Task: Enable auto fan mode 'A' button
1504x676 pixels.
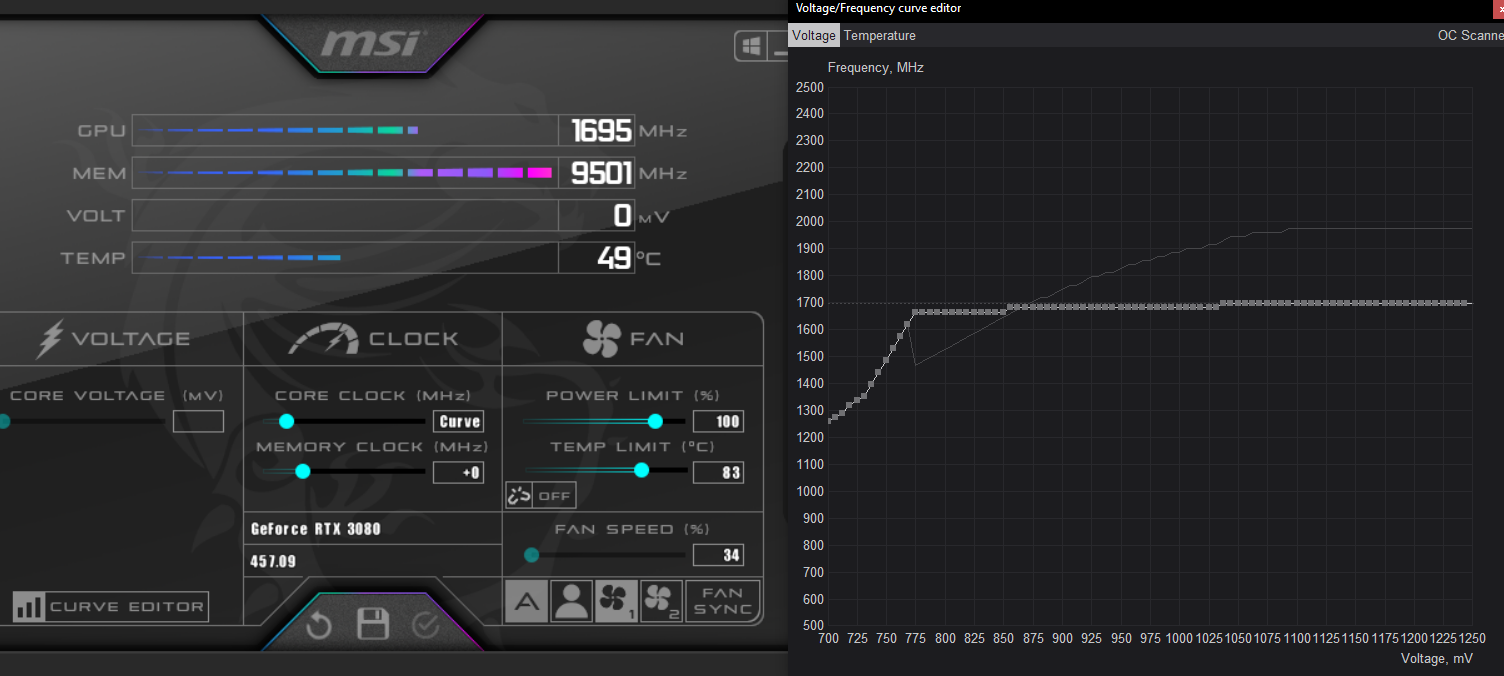Action: 526,601
